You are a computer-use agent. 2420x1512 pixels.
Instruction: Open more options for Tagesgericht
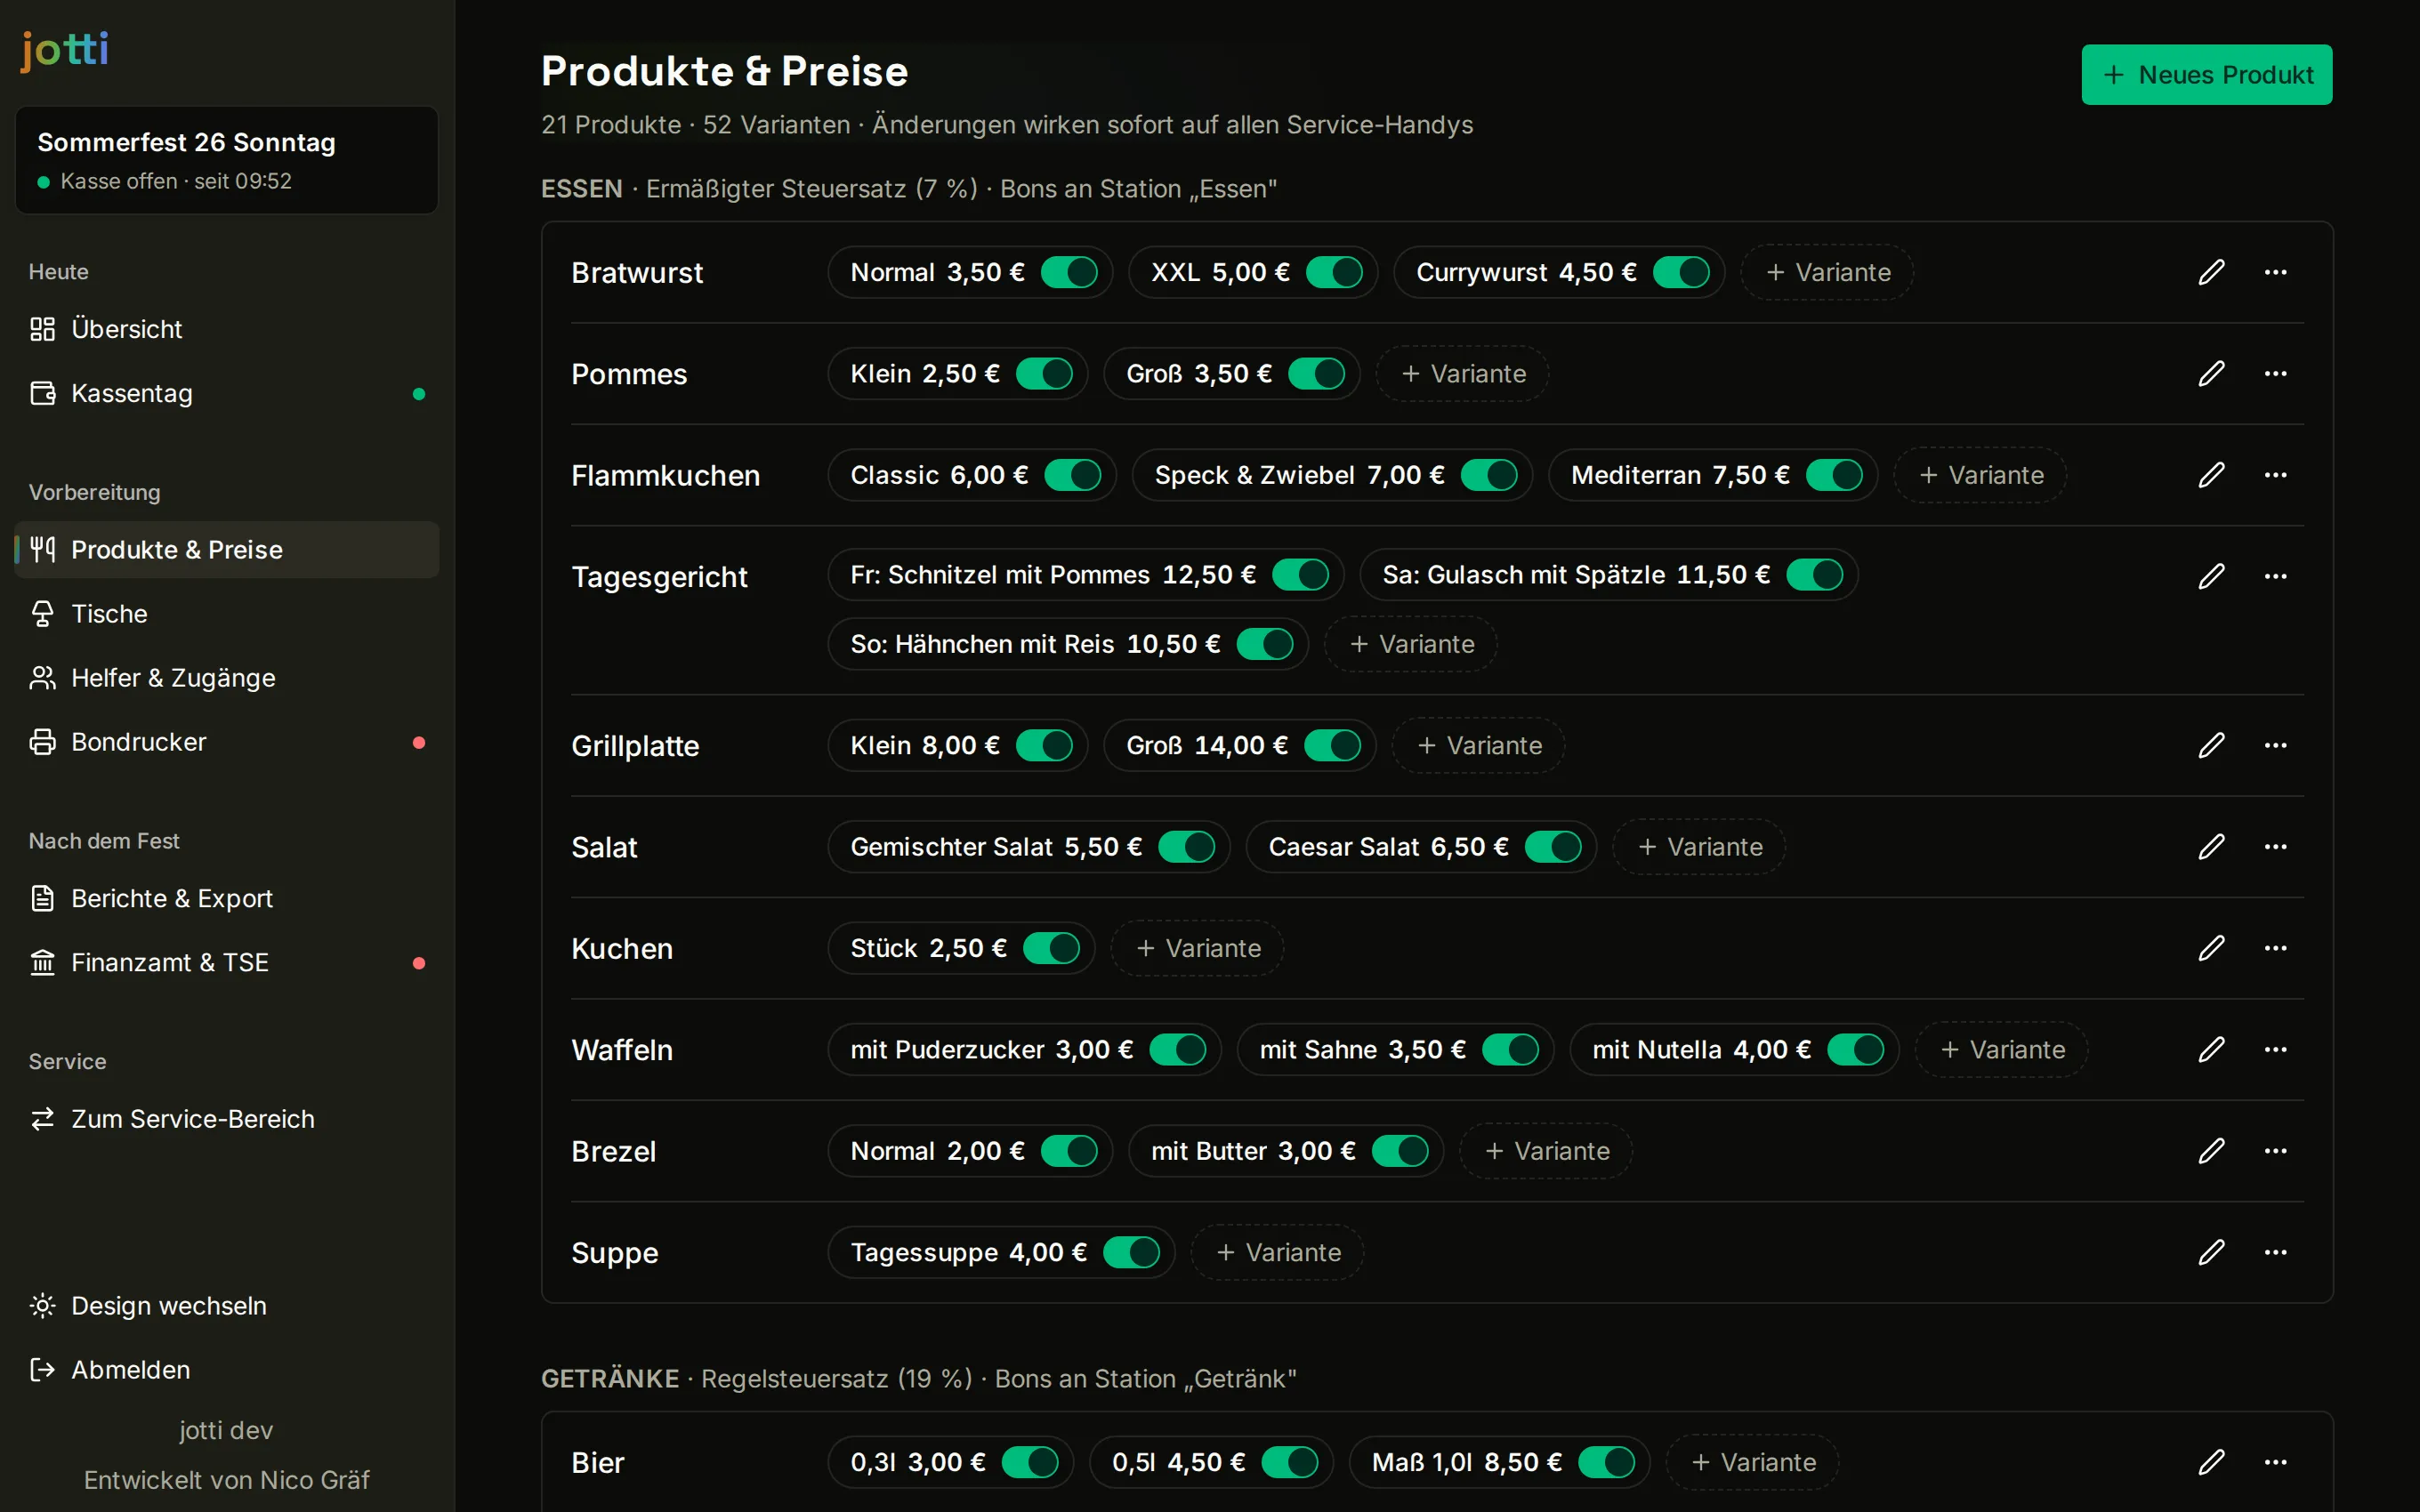click(2275, 576)
